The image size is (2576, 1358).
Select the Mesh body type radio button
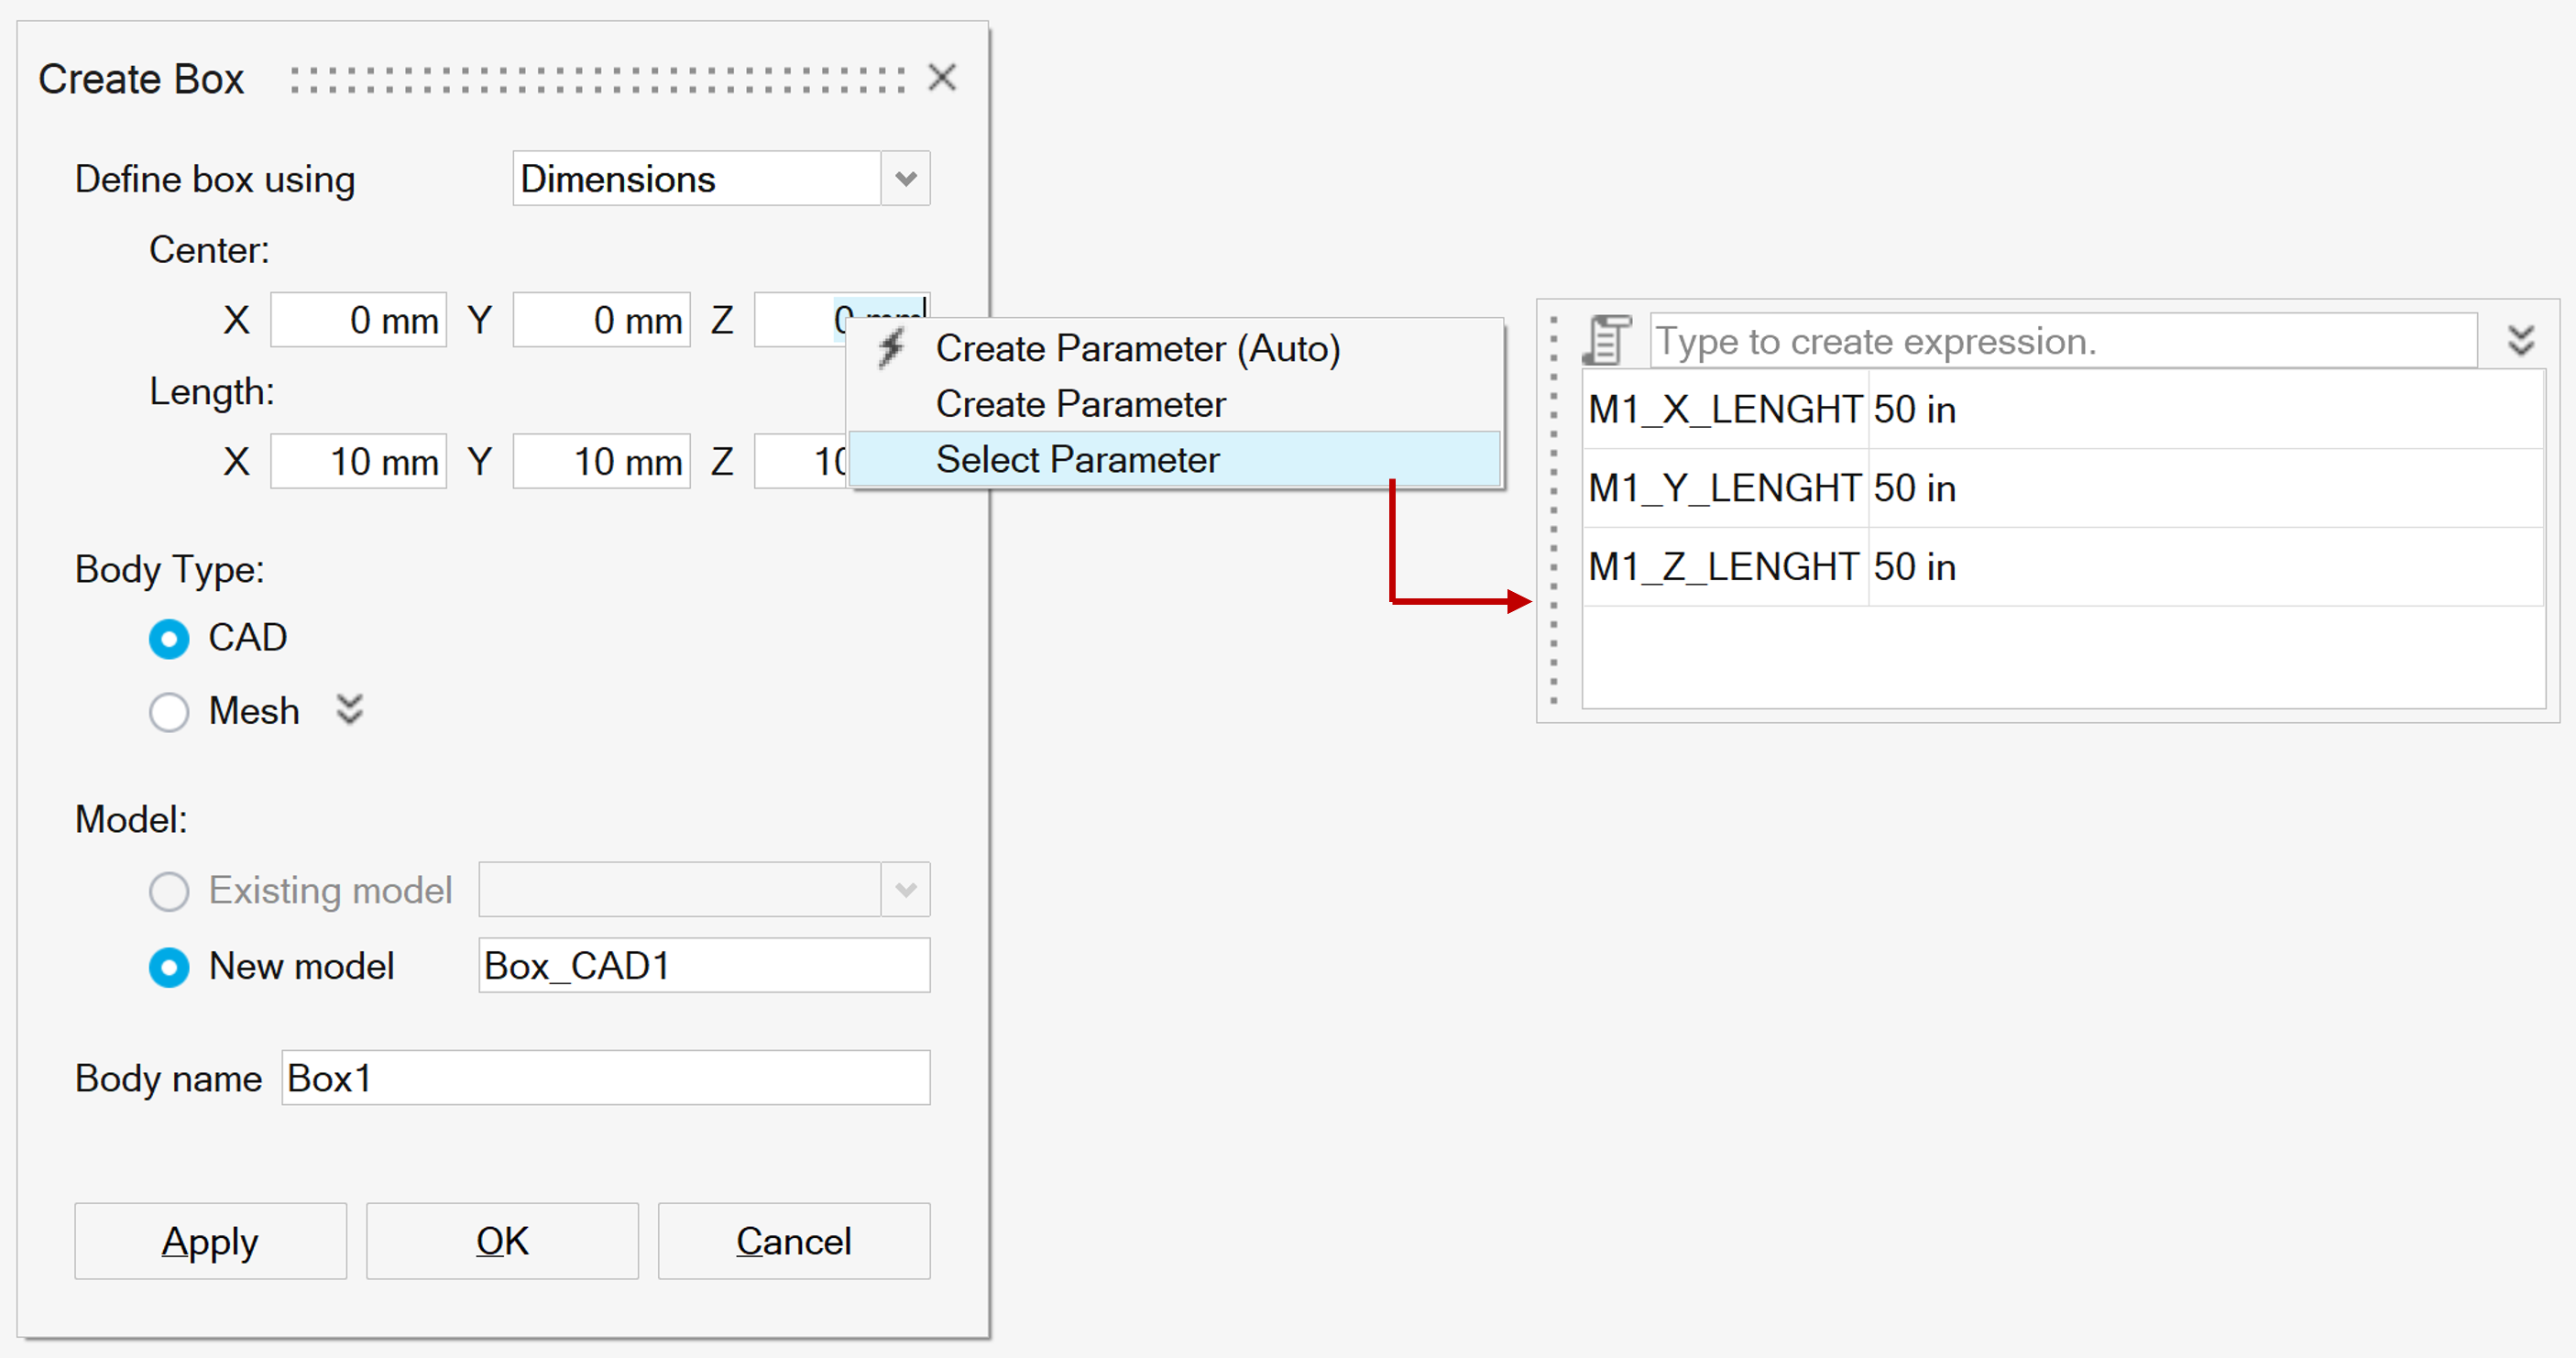[x=169, y=712]
